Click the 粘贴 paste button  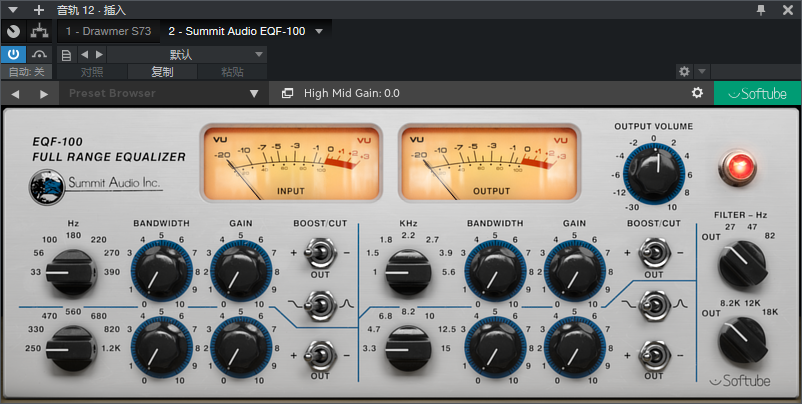coord(232,72)
